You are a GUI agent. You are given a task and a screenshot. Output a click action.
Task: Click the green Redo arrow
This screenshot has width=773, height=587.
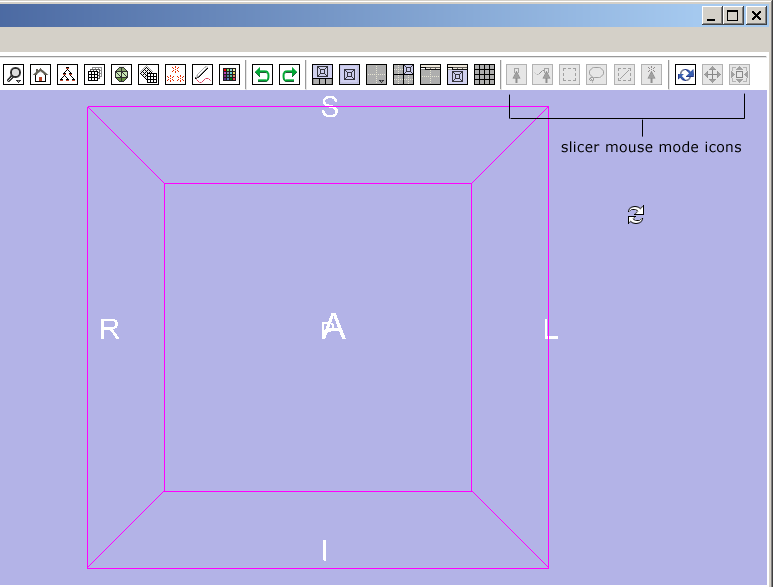[289, 74]
